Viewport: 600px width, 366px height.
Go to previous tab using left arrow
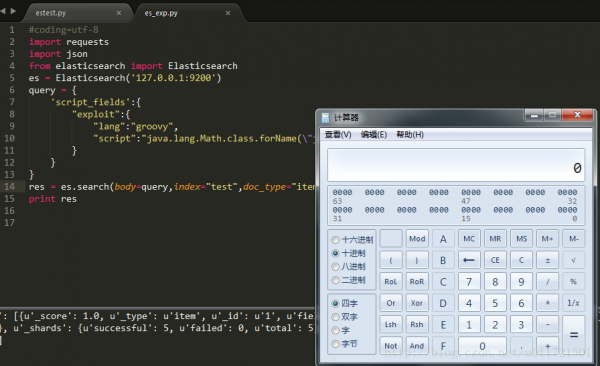[3, 11]
